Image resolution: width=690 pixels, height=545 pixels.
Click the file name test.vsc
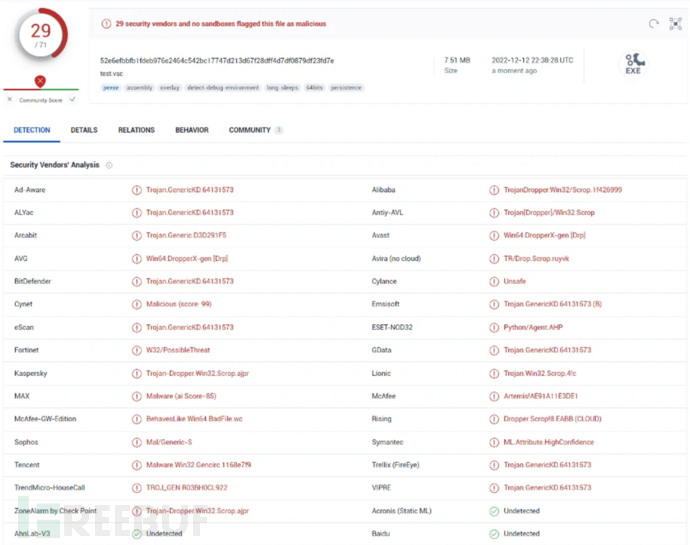111,74
